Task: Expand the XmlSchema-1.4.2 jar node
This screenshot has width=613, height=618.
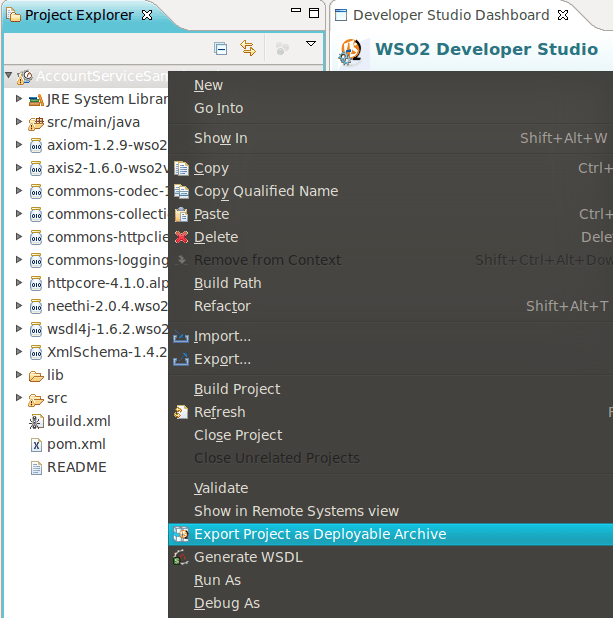Action: click(19, 351)
